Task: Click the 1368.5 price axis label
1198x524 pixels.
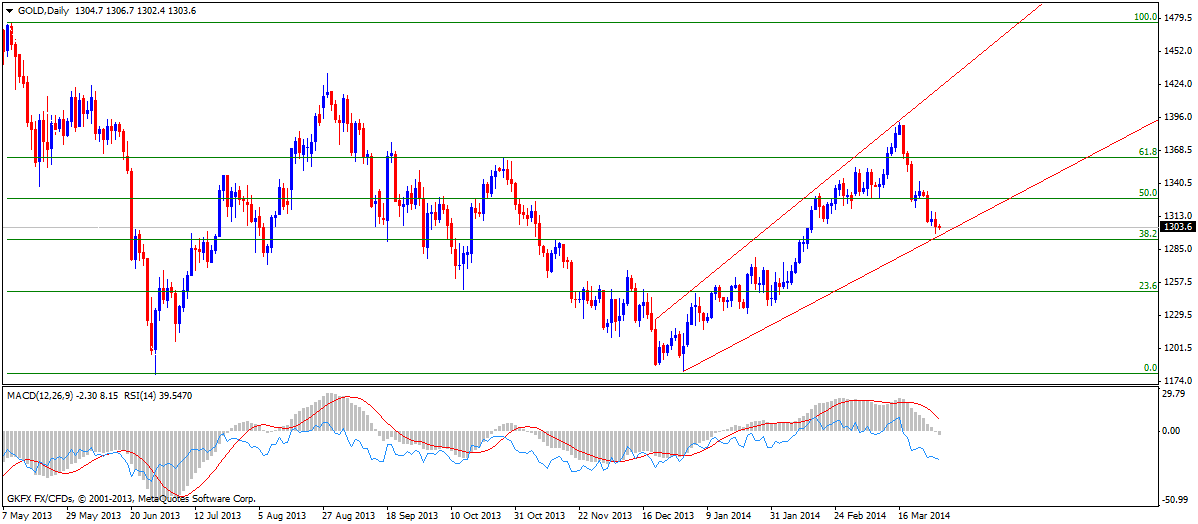Action: (1180, 150)
